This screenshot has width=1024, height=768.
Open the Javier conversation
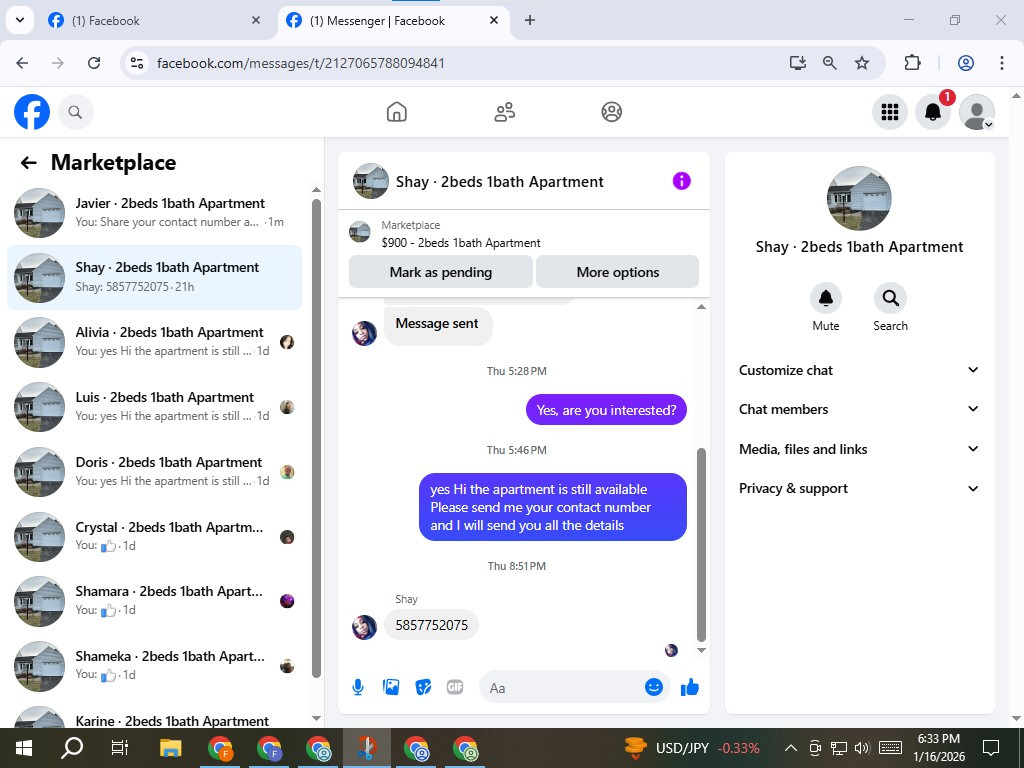(154, 213)
